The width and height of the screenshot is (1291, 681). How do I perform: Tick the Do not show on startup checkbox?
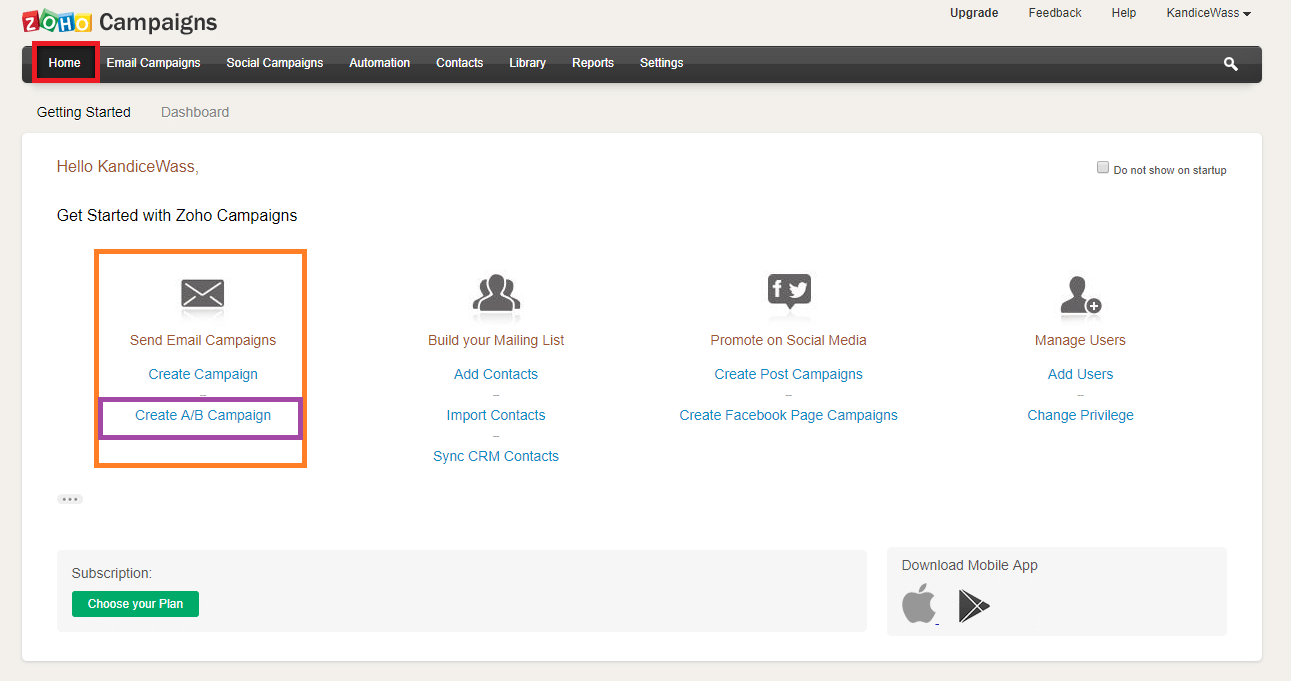click(x=1103, y=168)
